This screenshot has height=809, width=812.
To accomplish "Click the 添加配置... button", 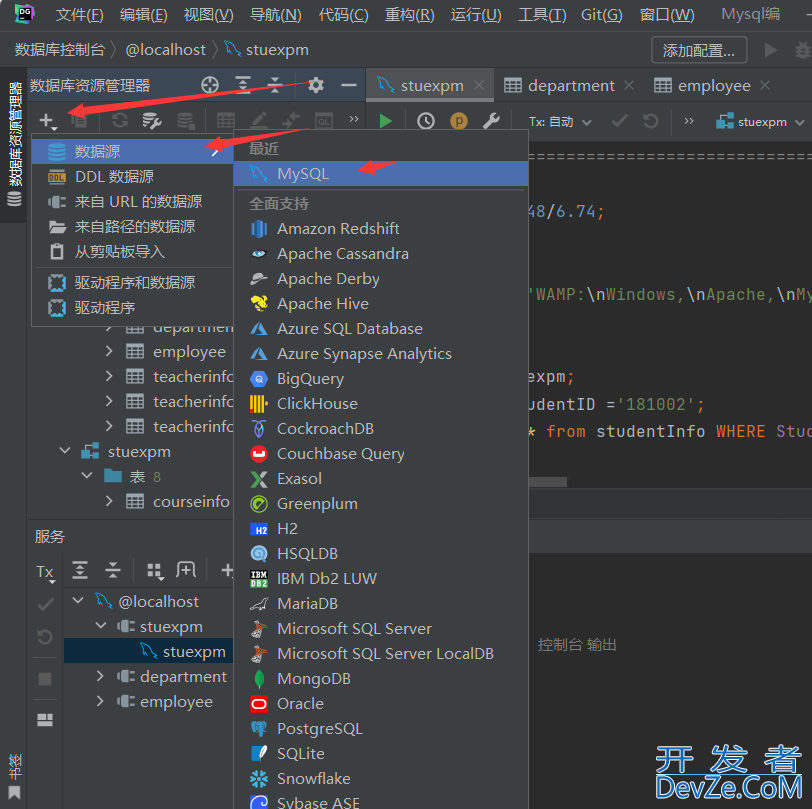I will click(699, 50).
